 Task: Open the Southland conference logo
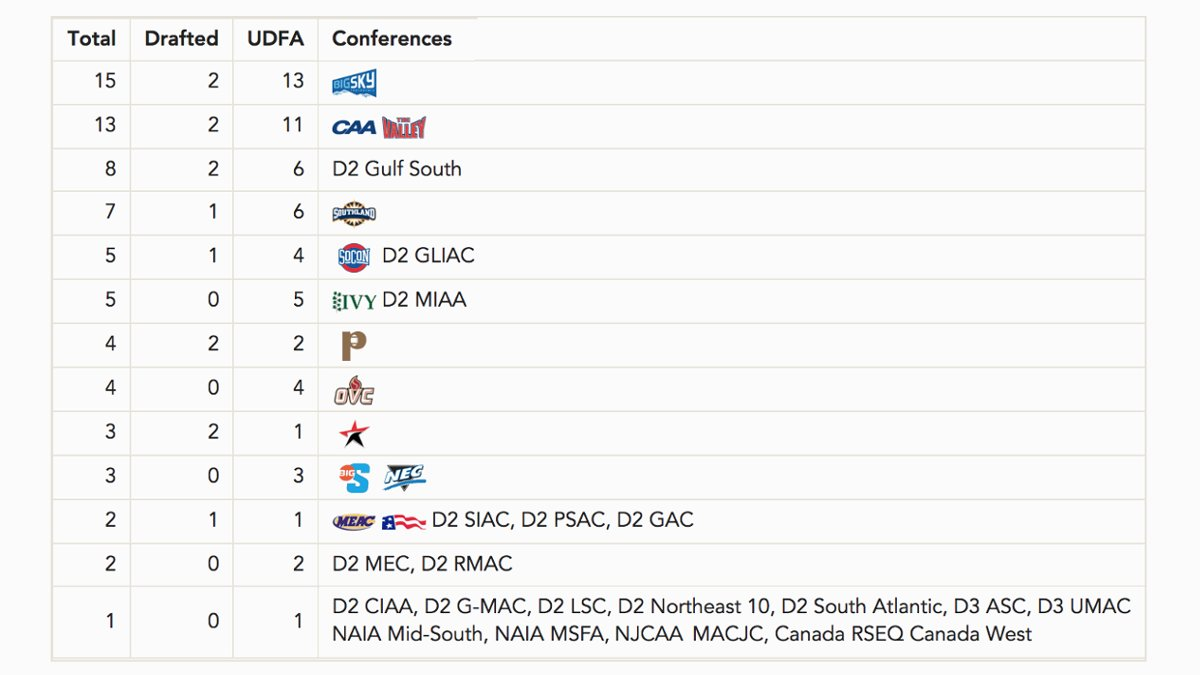tap(354, 213)
